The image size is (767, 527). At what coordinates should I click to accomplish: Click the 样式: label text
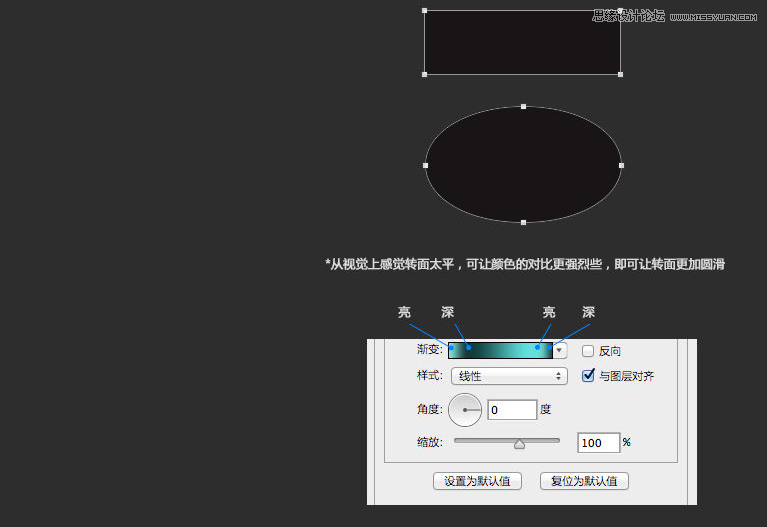pos(430,375)
